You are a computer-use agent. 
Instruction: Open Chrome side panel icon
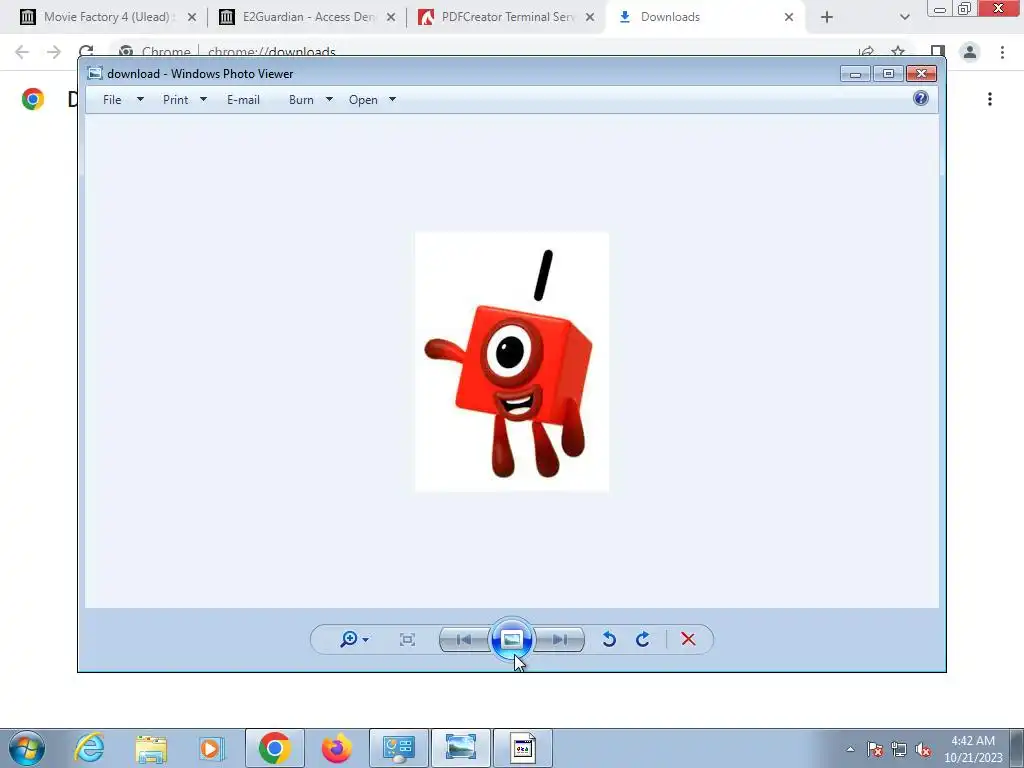coord(938,52)
